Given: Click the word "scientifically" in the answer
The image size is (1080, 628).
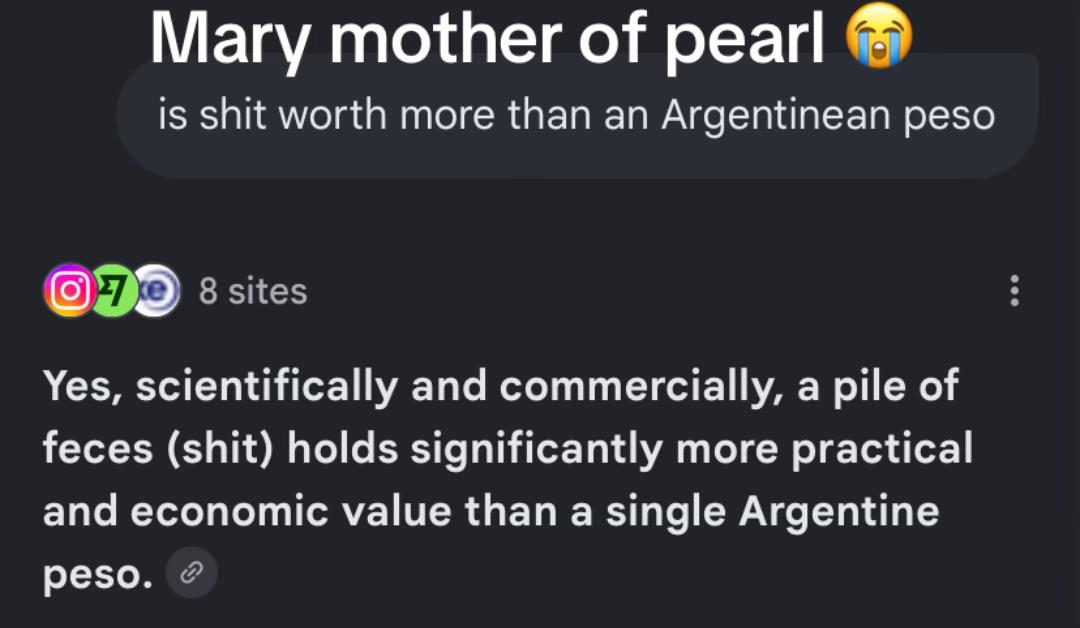Looking at the screenshot, I should 267,386.
